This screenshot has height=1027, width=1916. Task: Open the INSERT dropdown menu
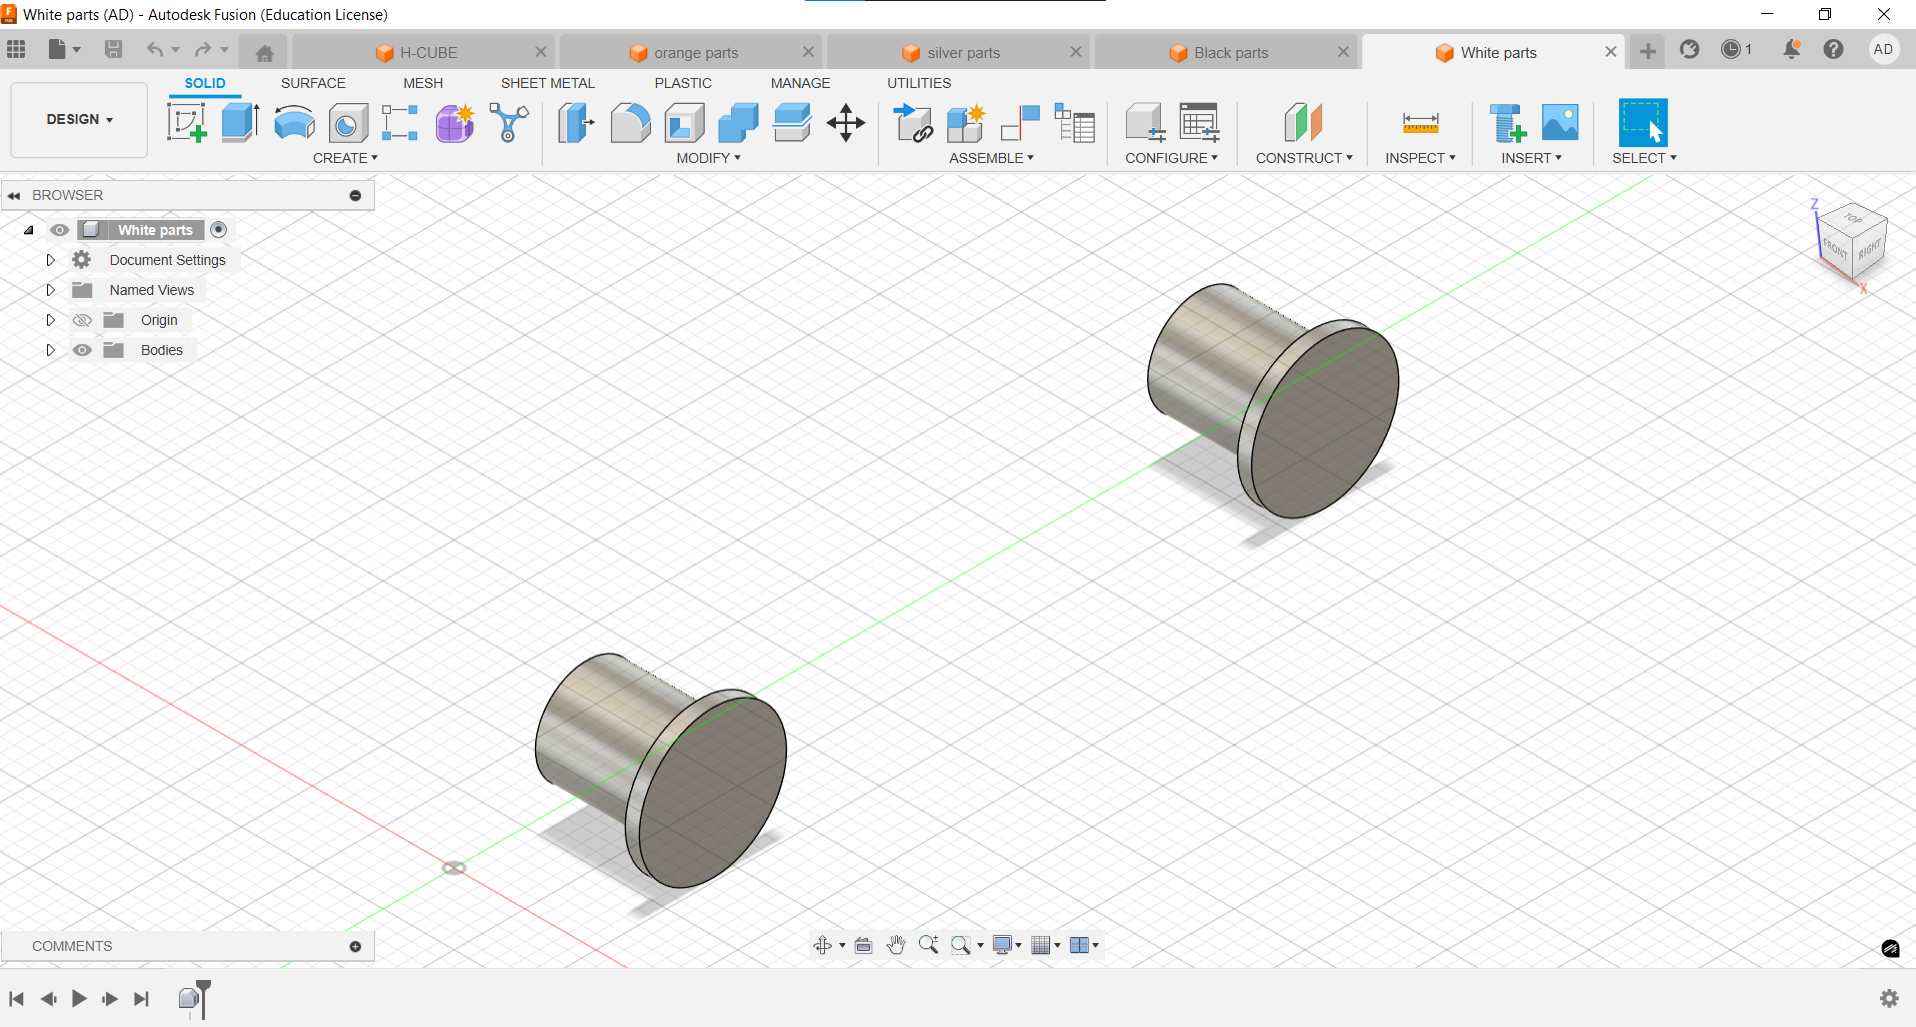pyautogui.click(x=1531, y=158)
